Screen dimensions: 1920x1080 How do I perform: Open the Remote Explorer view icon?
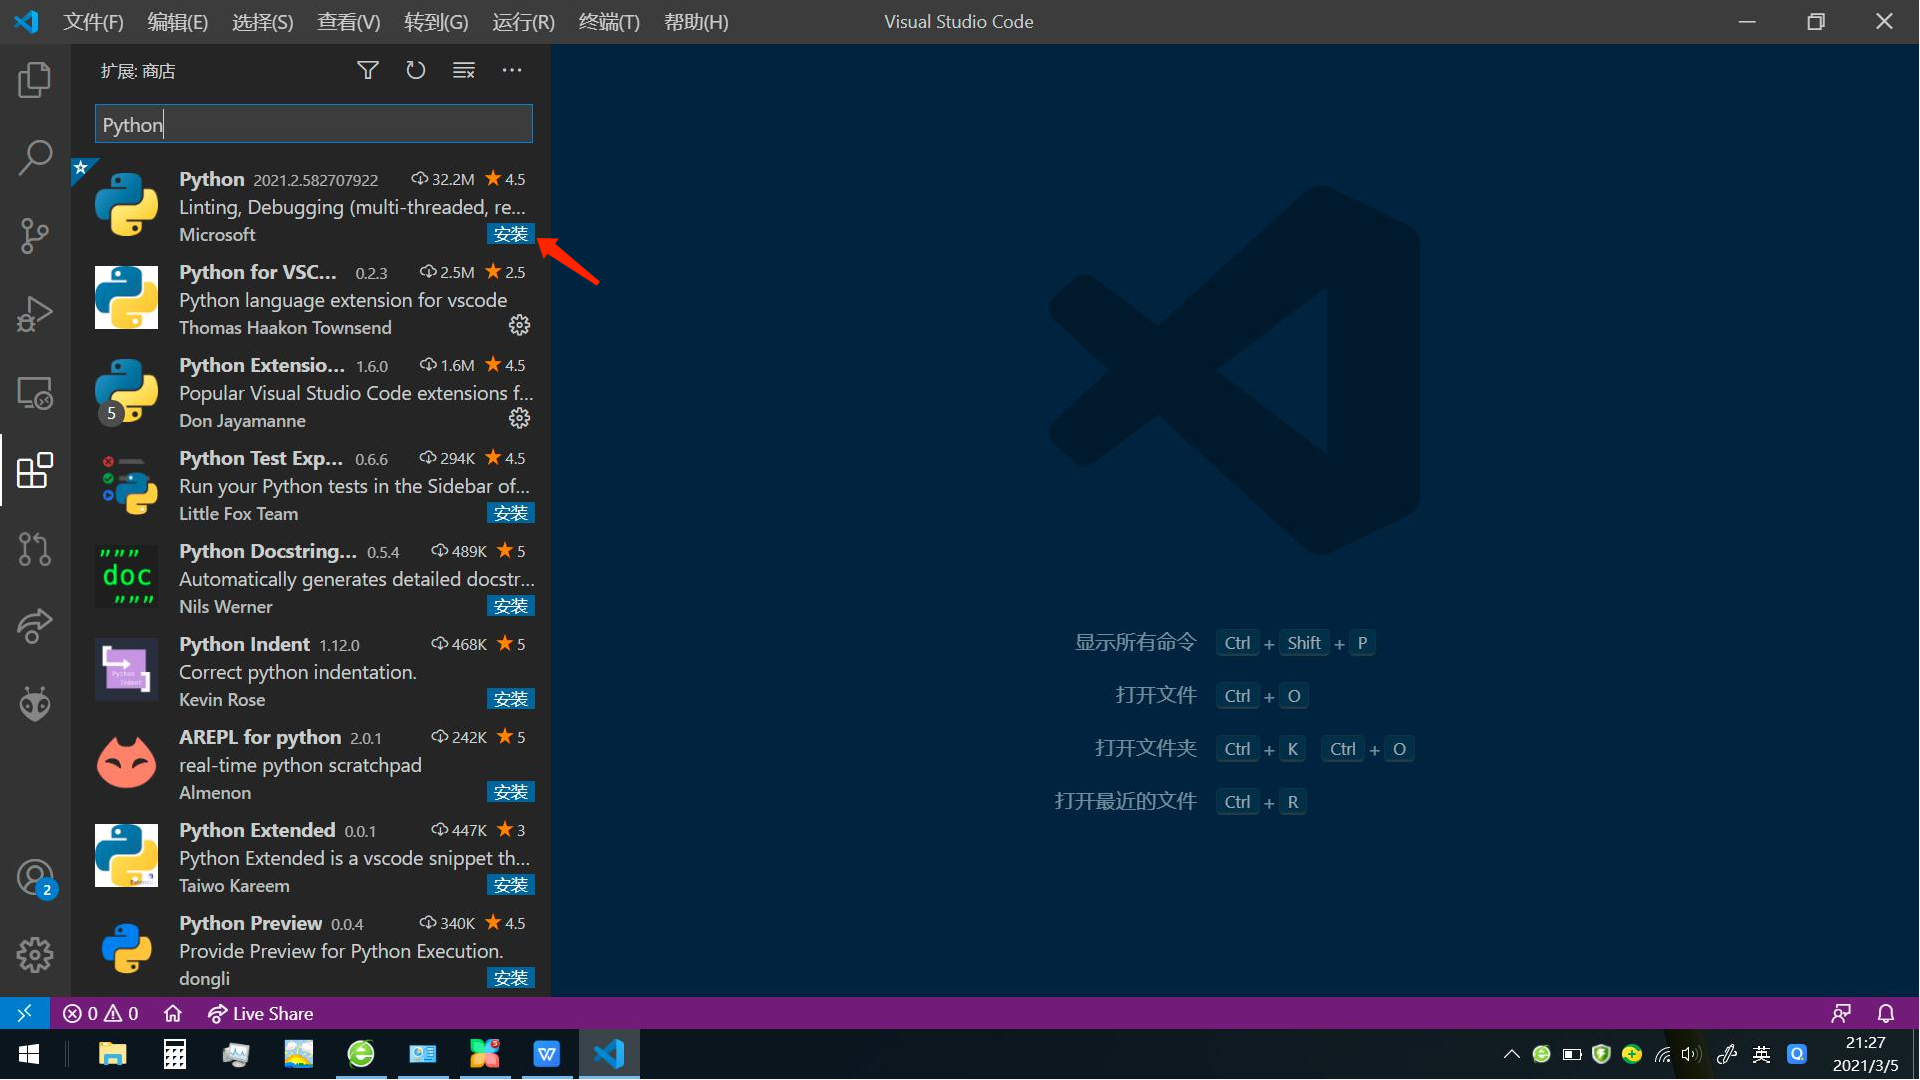[x=35, y=393]
